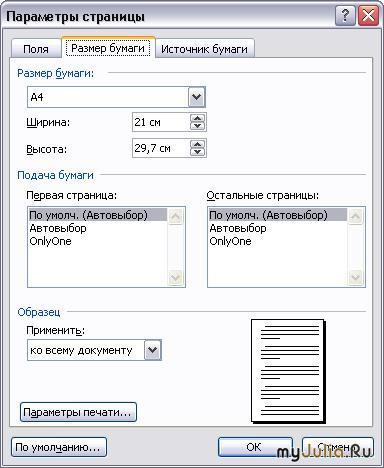This screenshot has width=384, height=468.
Task: Switch to the Поля tab
Action: point(36,49)
